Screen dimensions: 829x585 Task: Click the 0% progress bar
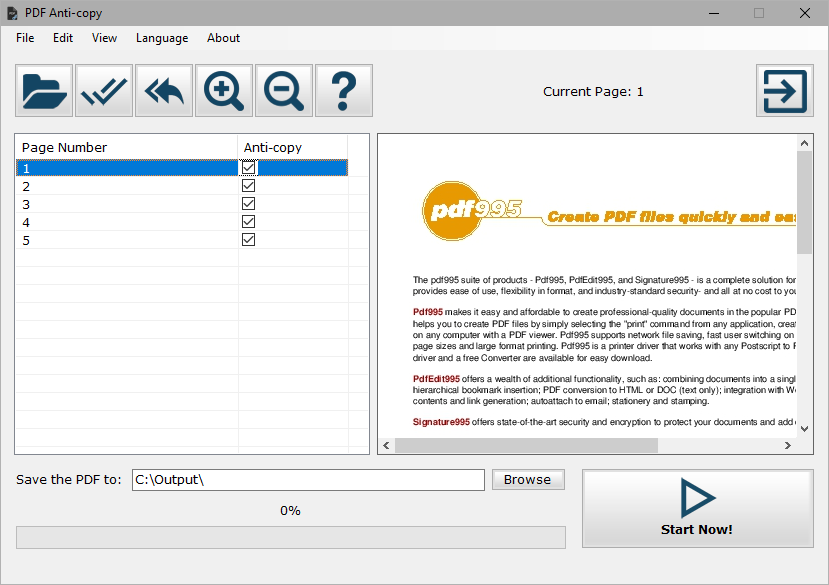291,537
